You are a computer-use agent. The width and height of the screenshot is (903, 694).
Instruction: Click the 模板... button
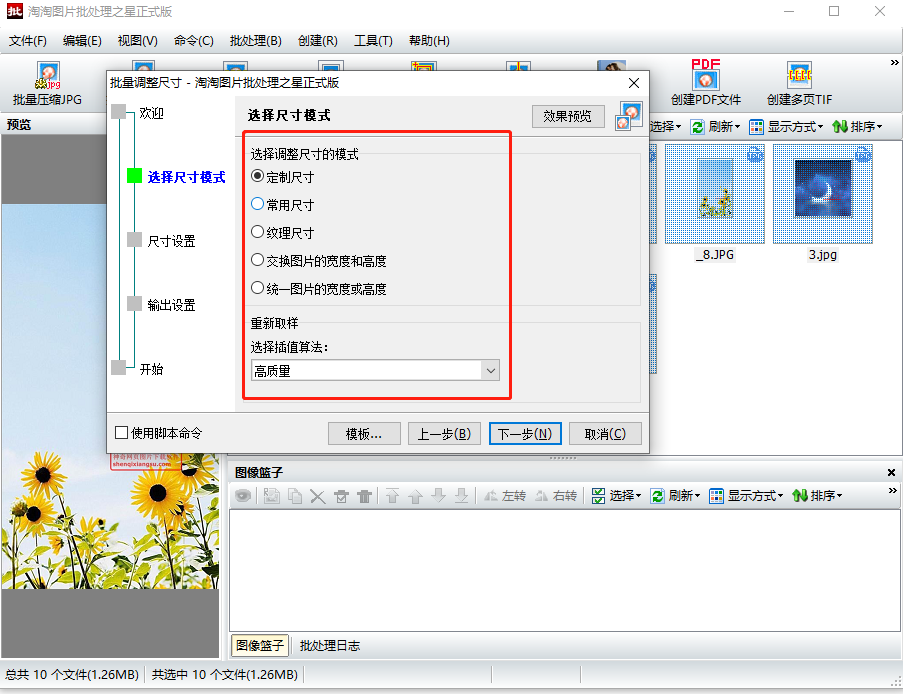click(364, 434)
